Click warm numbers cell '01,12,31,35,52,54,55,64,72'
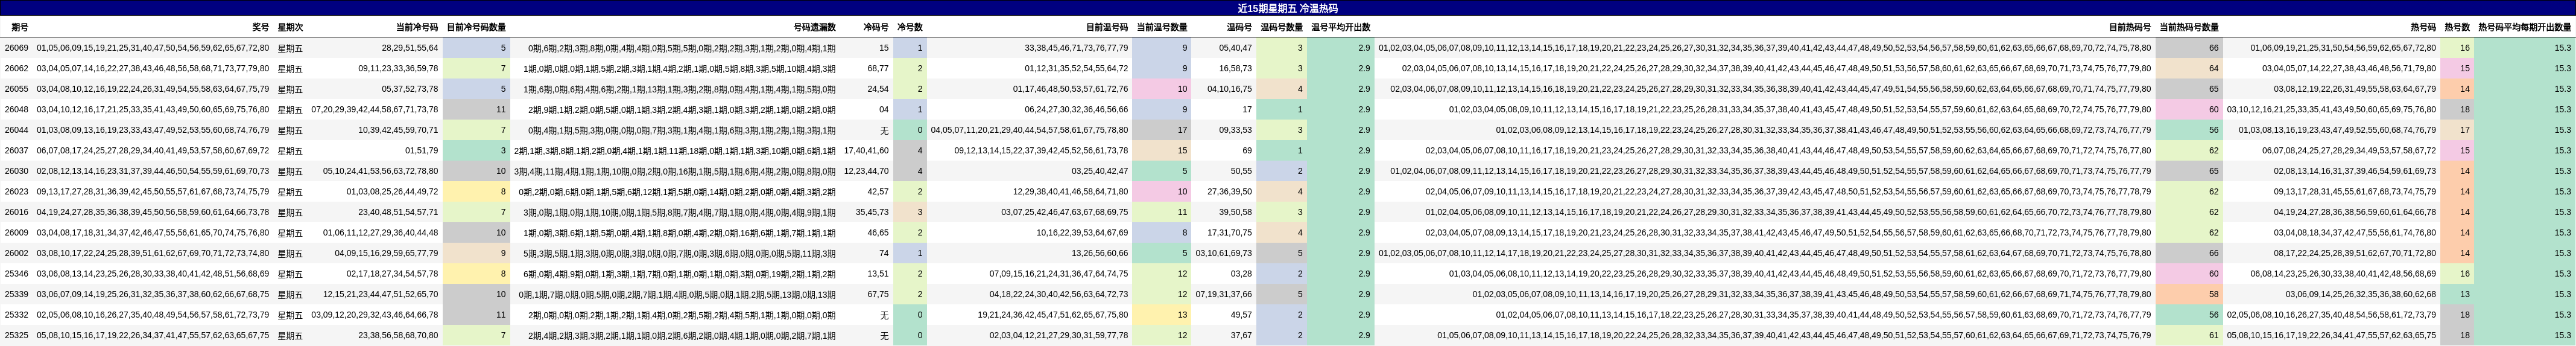The width and height of the screenshot is (2576, 346). [1076, 68]
